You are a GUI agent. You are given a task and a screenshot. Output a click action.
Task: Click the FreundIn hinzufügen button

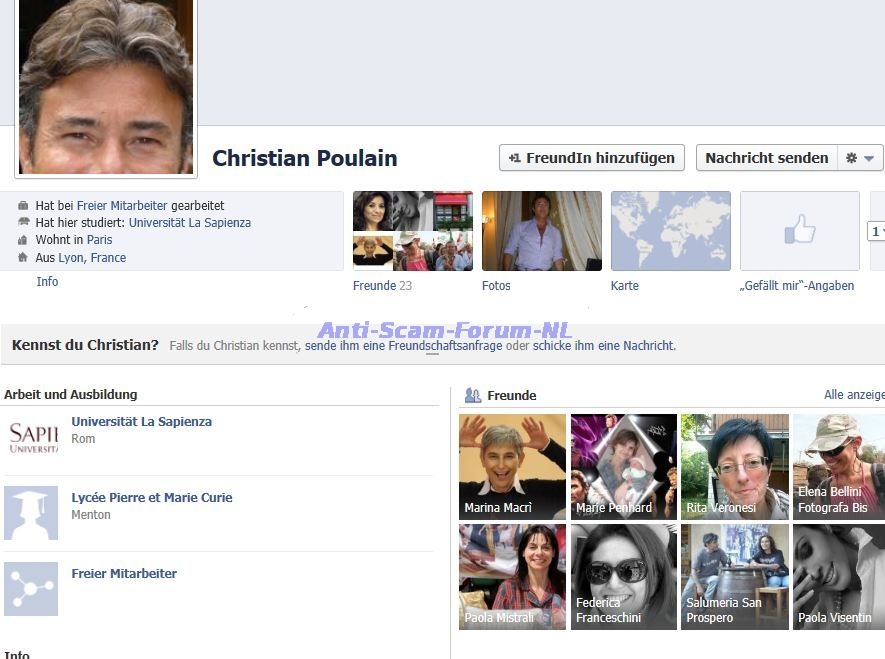pos(592,158)
